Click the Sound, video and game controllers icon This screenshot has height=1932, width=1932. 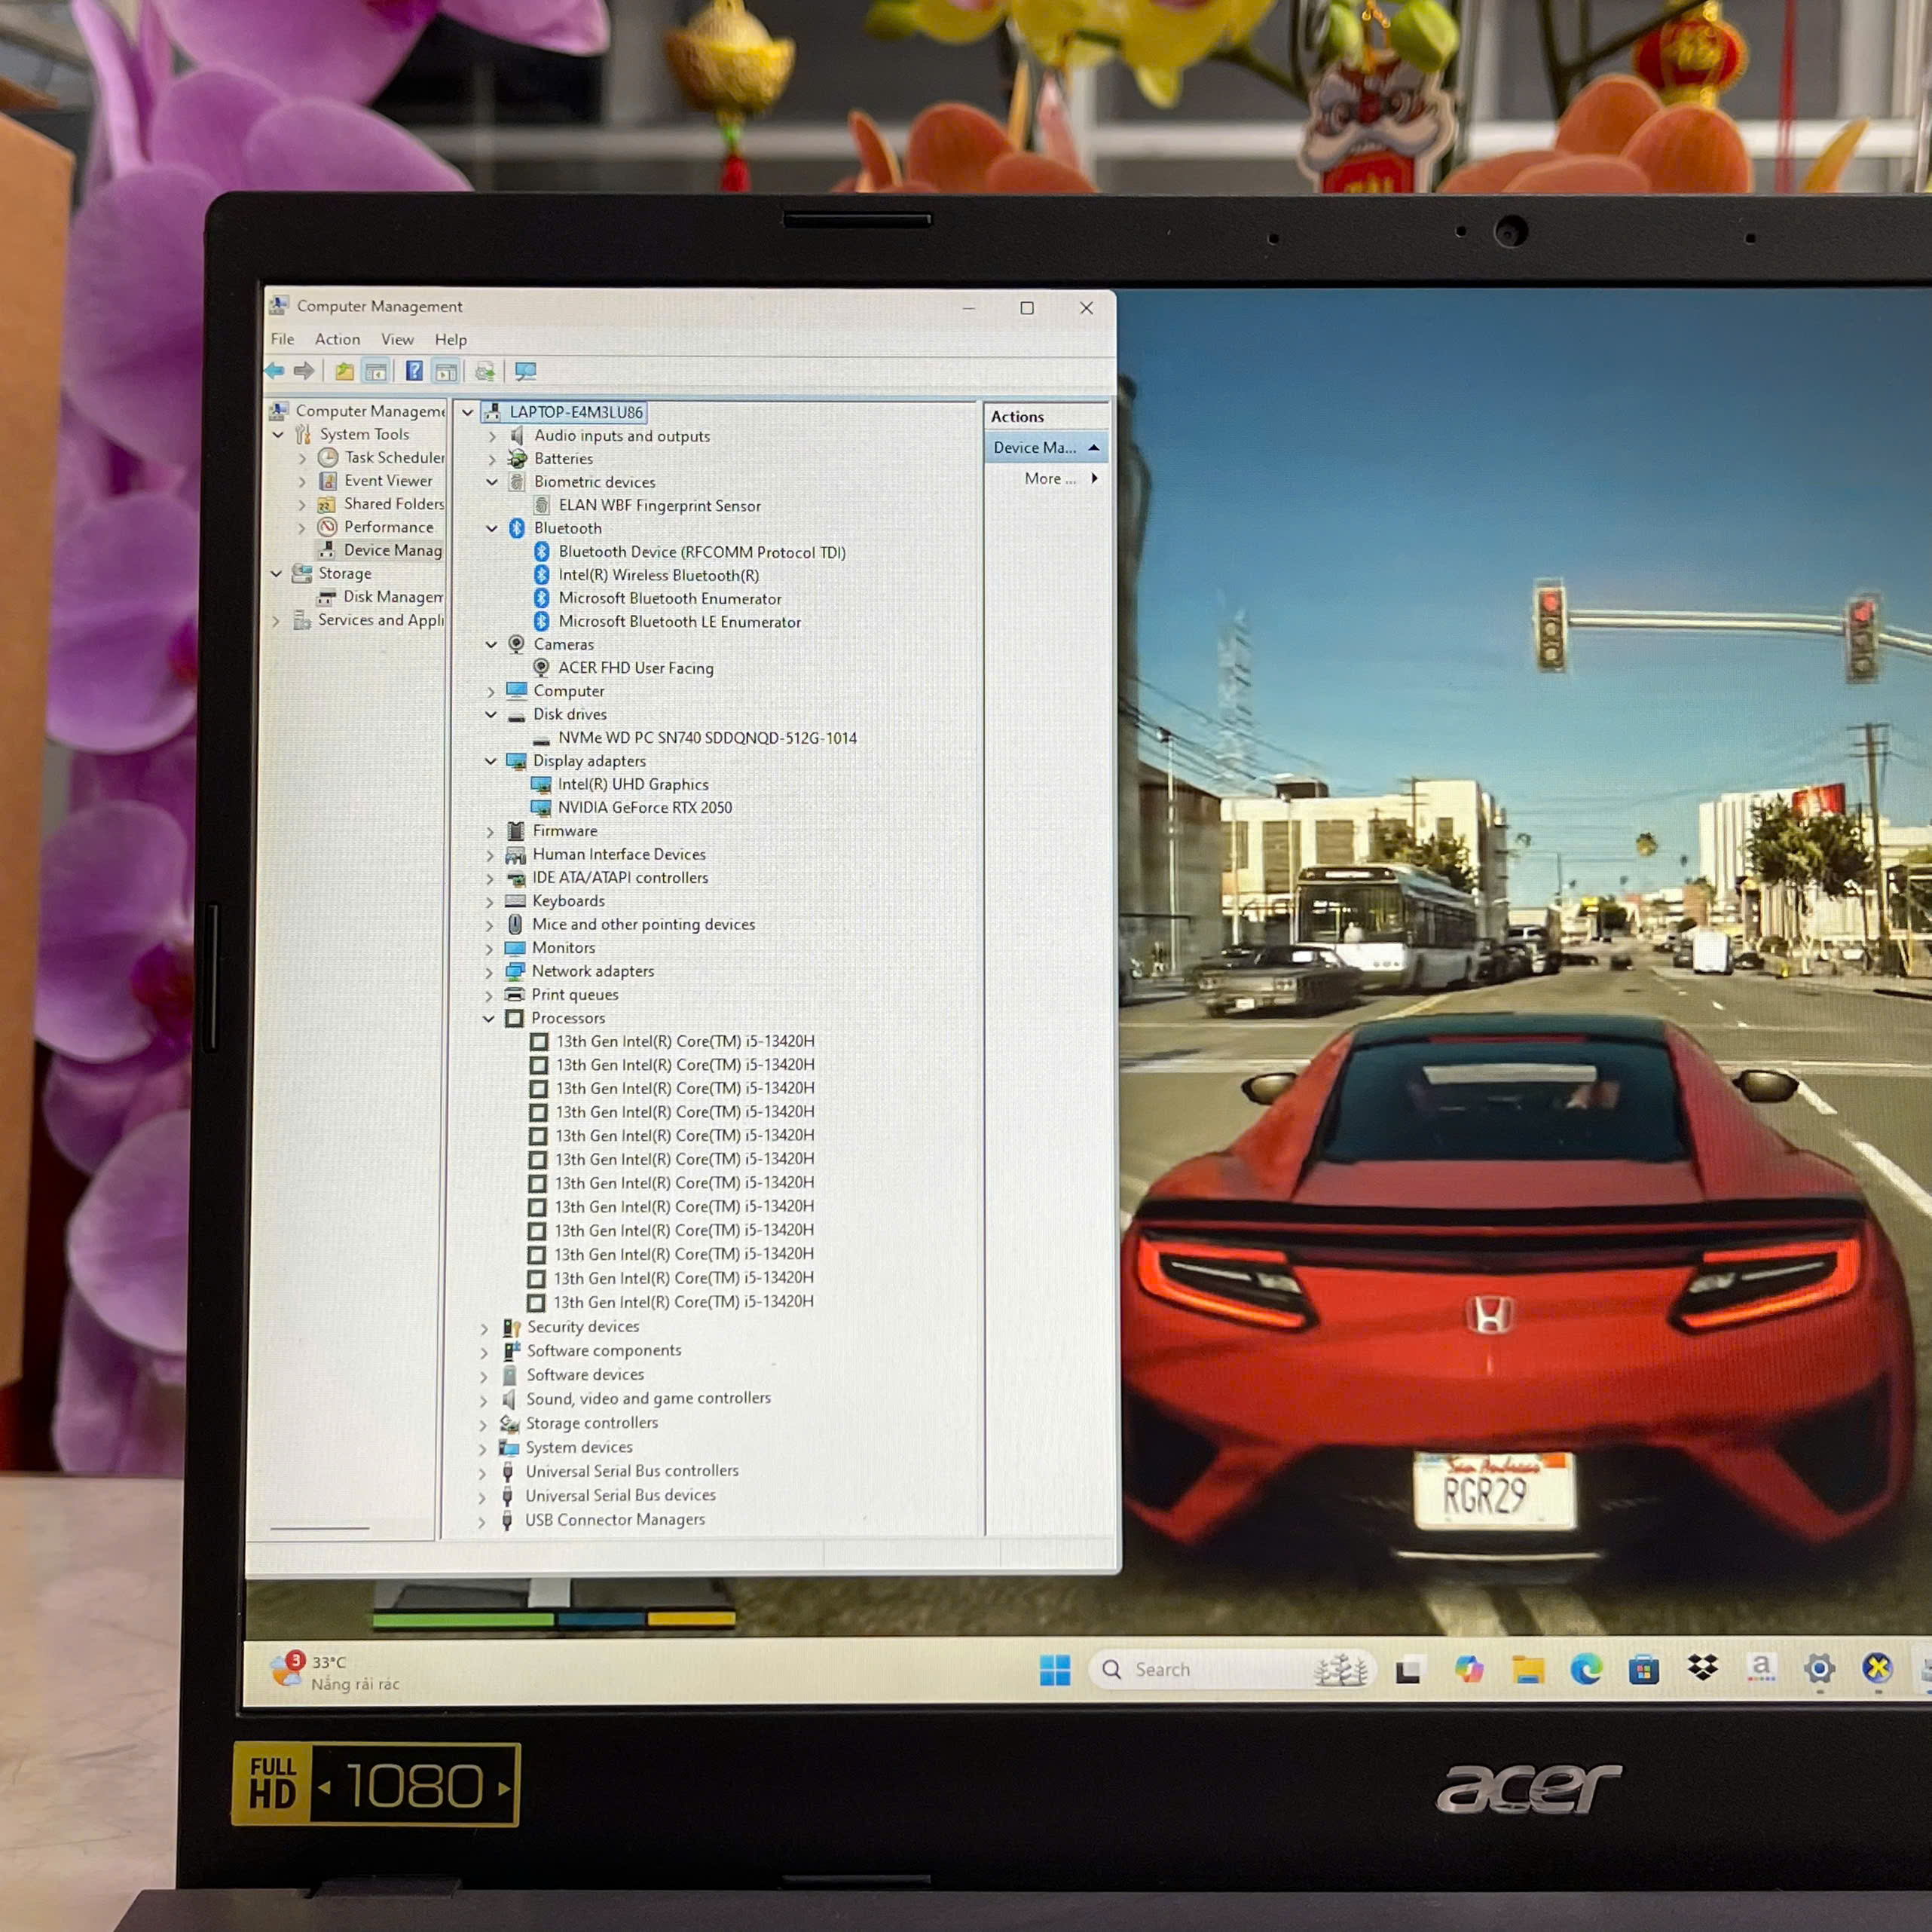509,1399
